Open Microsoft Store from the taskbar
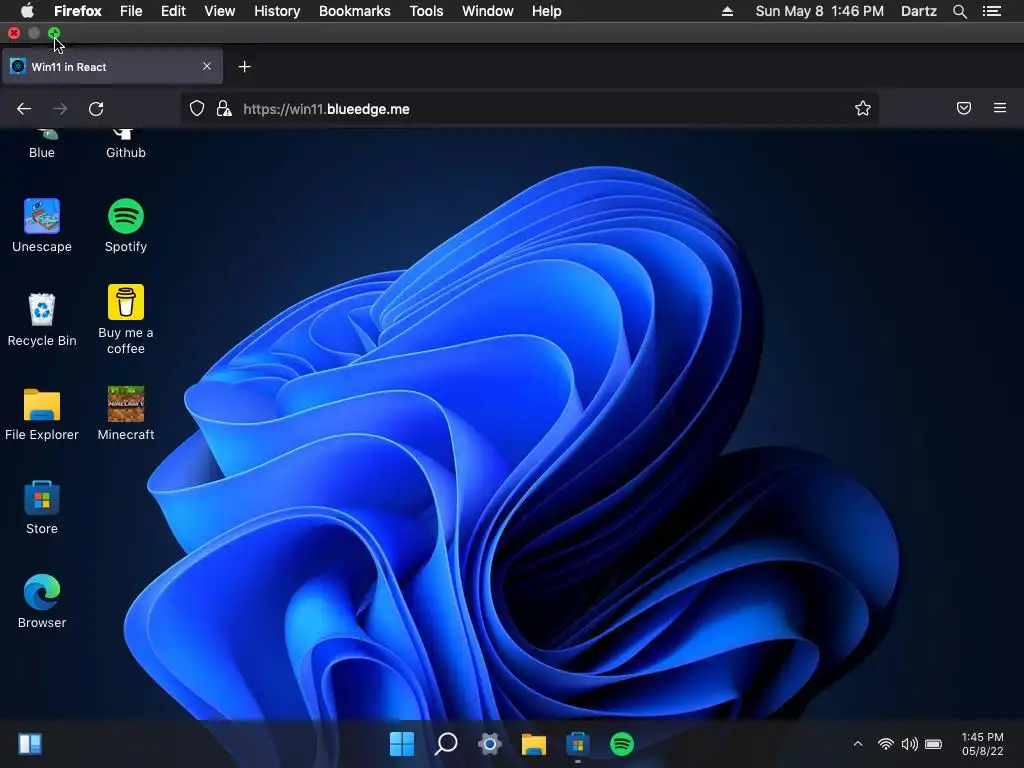 tap(577, 744)
